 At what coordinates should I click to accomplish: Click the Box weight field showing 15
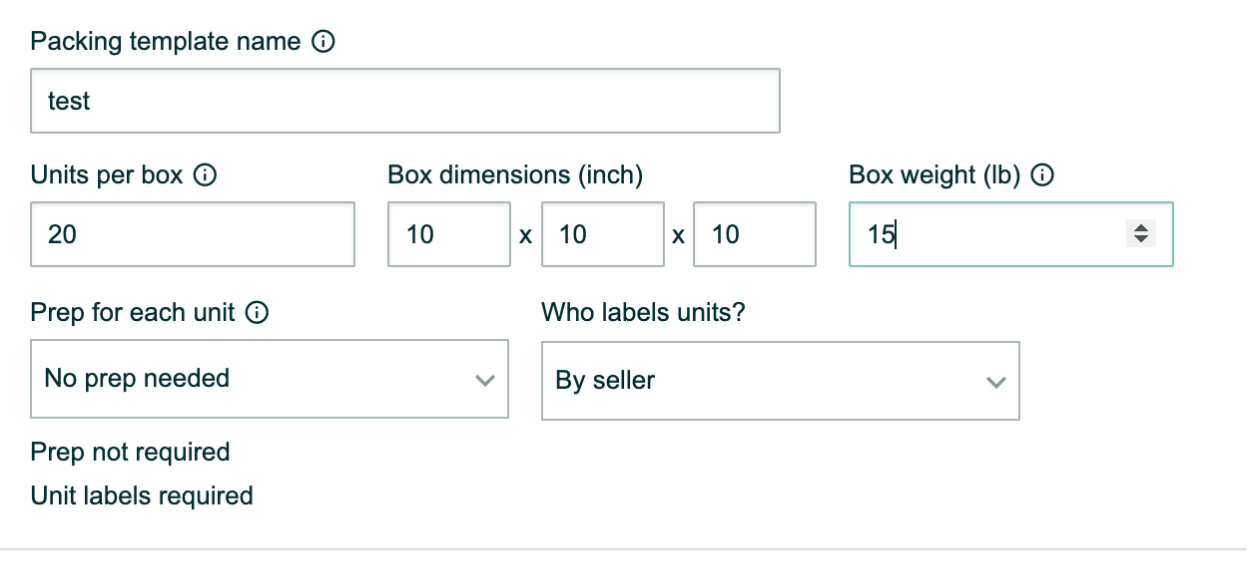click(980, 235)
